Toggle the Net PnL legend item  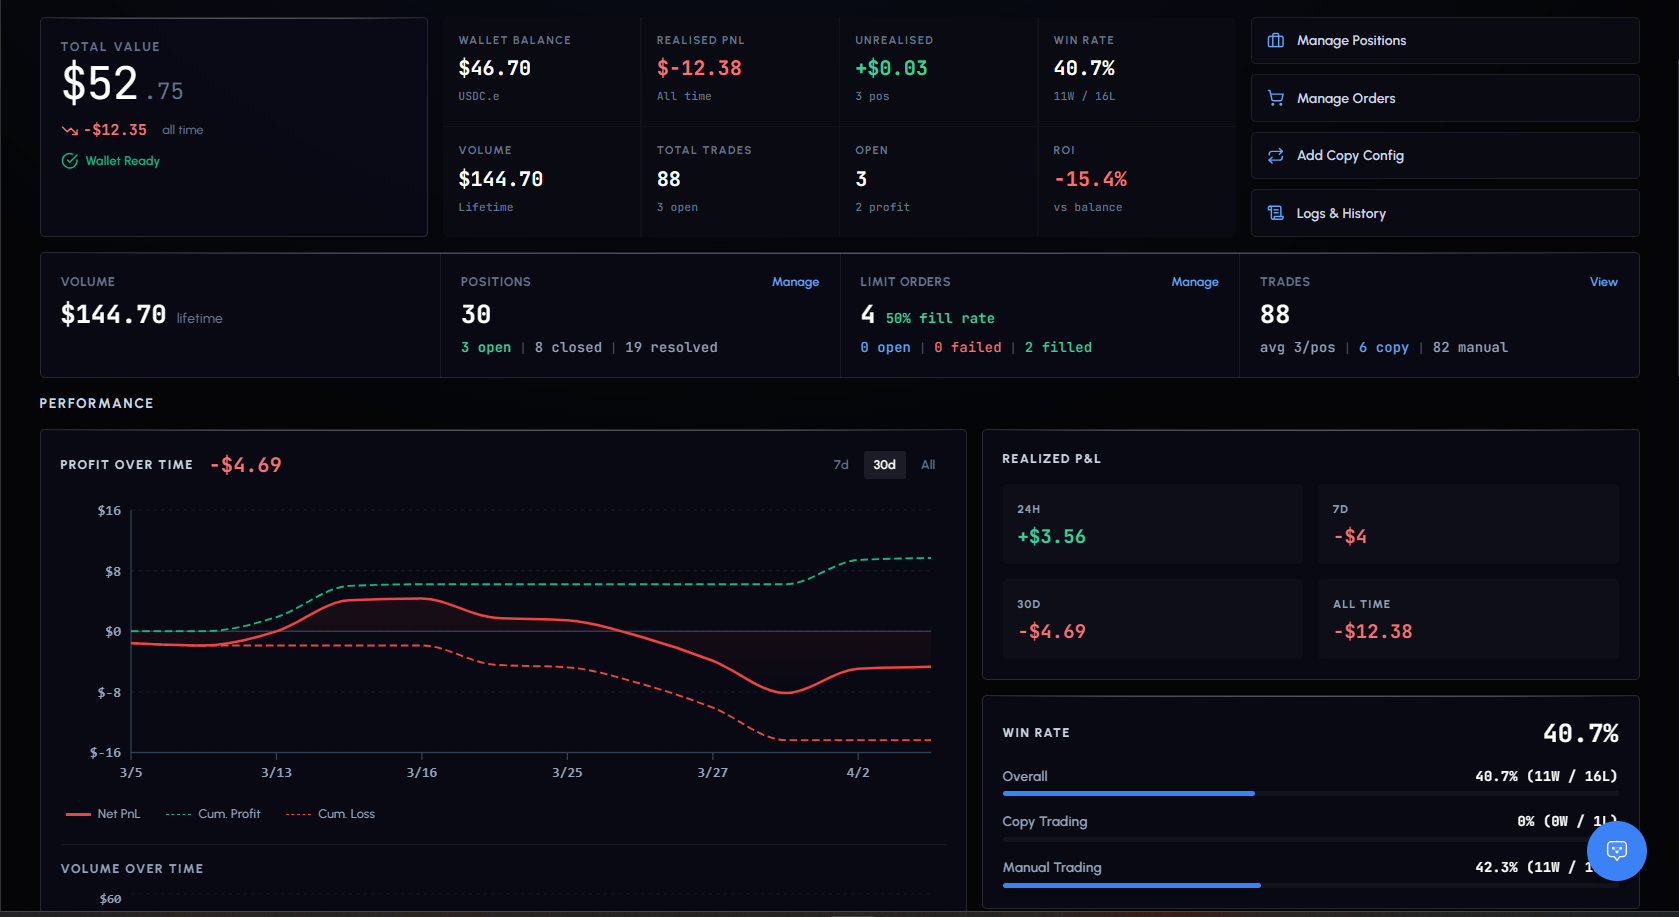point(103,813)
